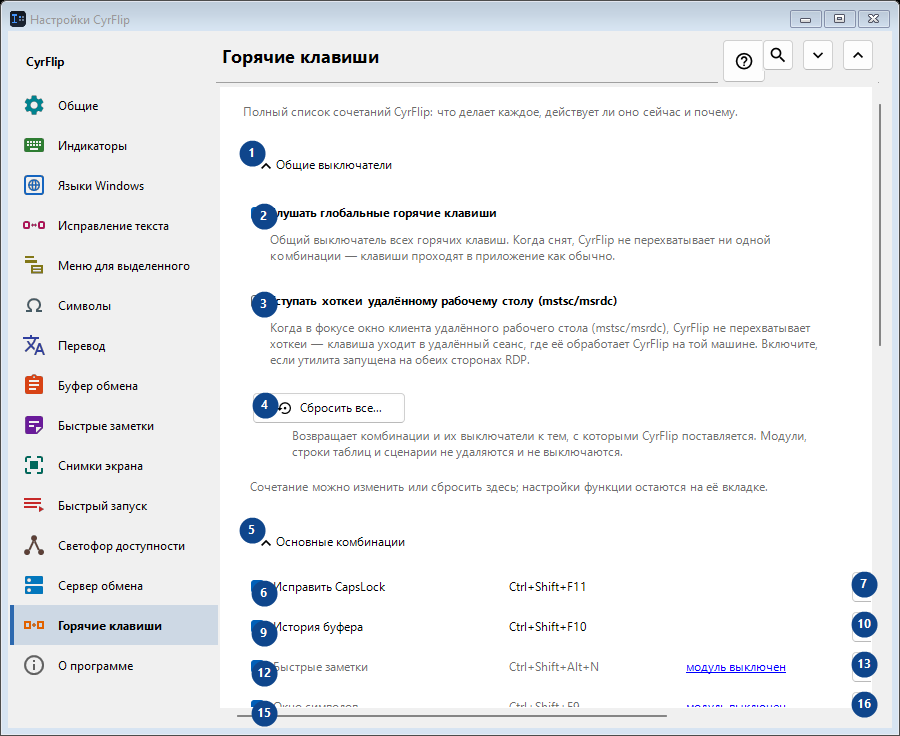Click the Ctrl+Shift+F10 shortcut for История буфера
900x736 pixels.
pos(548,627)
